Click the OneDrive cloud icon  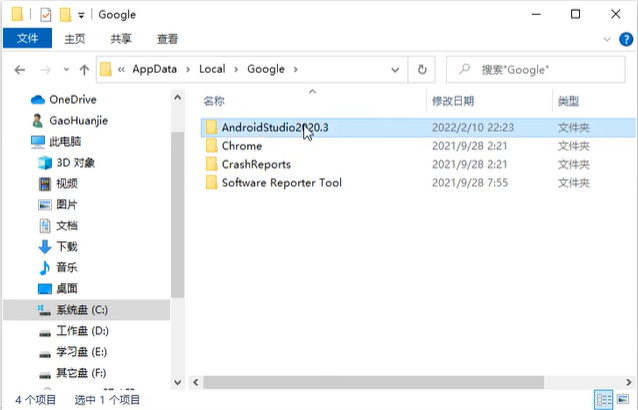(38, 100)
